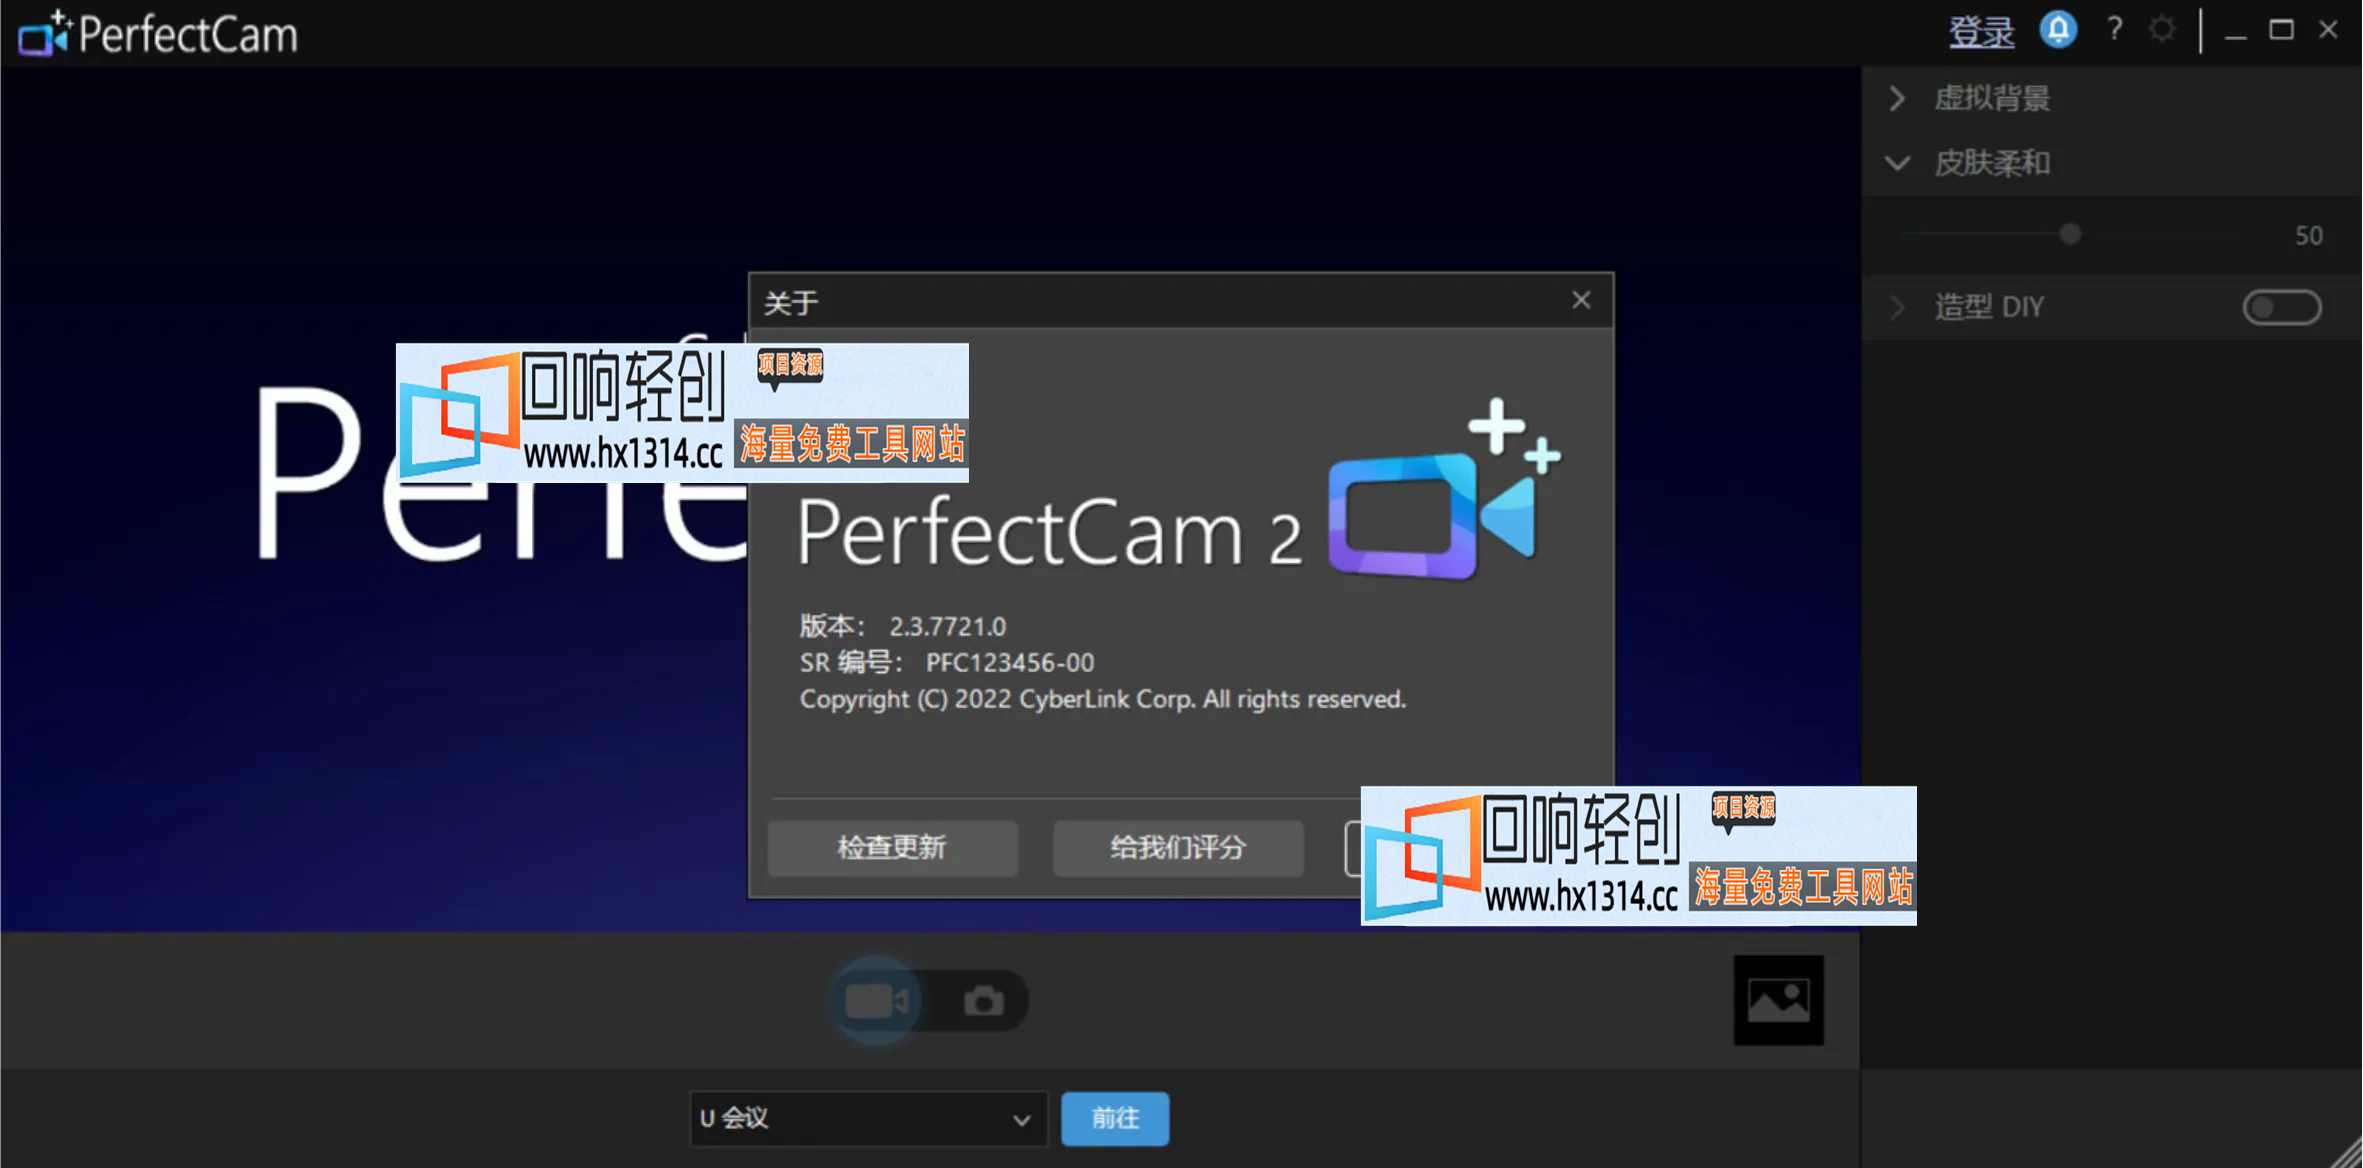Click the 检查更新 button
This screenshot has width=2363, height=1168.
[x=892, y=848]
